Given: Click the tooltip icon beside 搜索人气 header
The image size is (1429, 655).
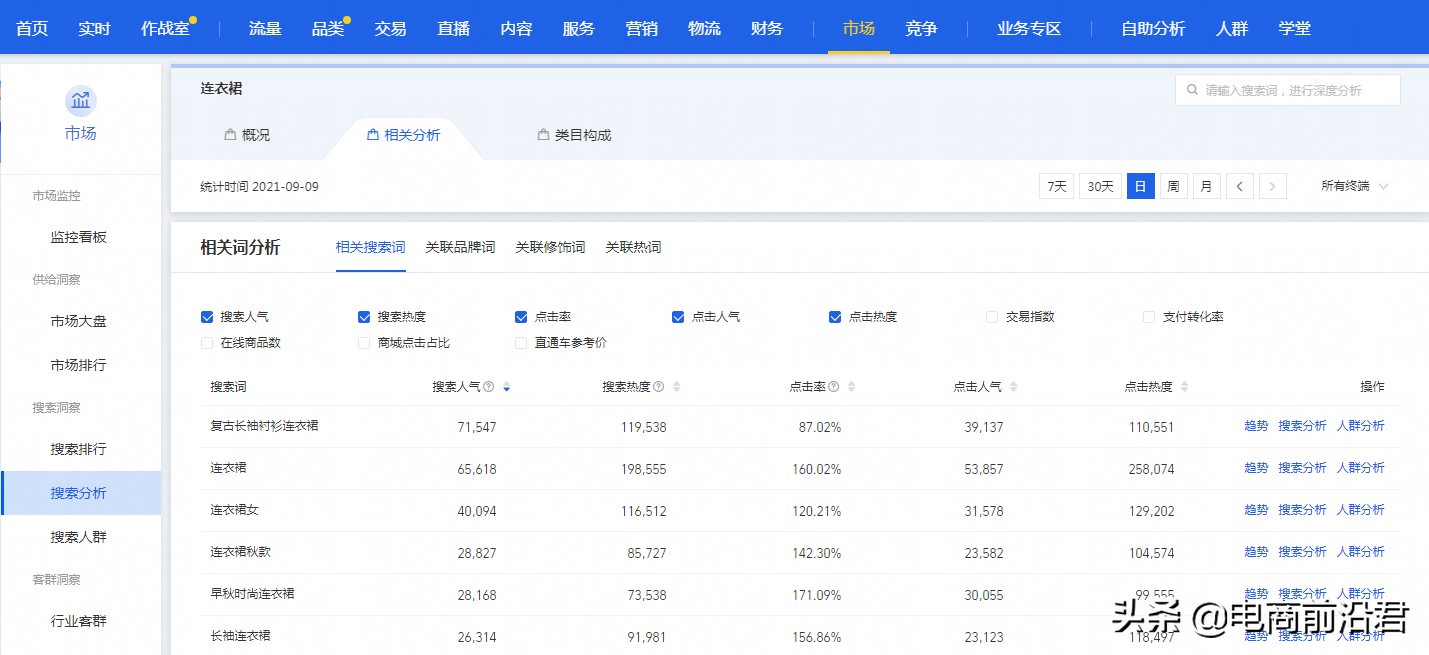Looking at the screenshot, I should click(x=487, y=386).
